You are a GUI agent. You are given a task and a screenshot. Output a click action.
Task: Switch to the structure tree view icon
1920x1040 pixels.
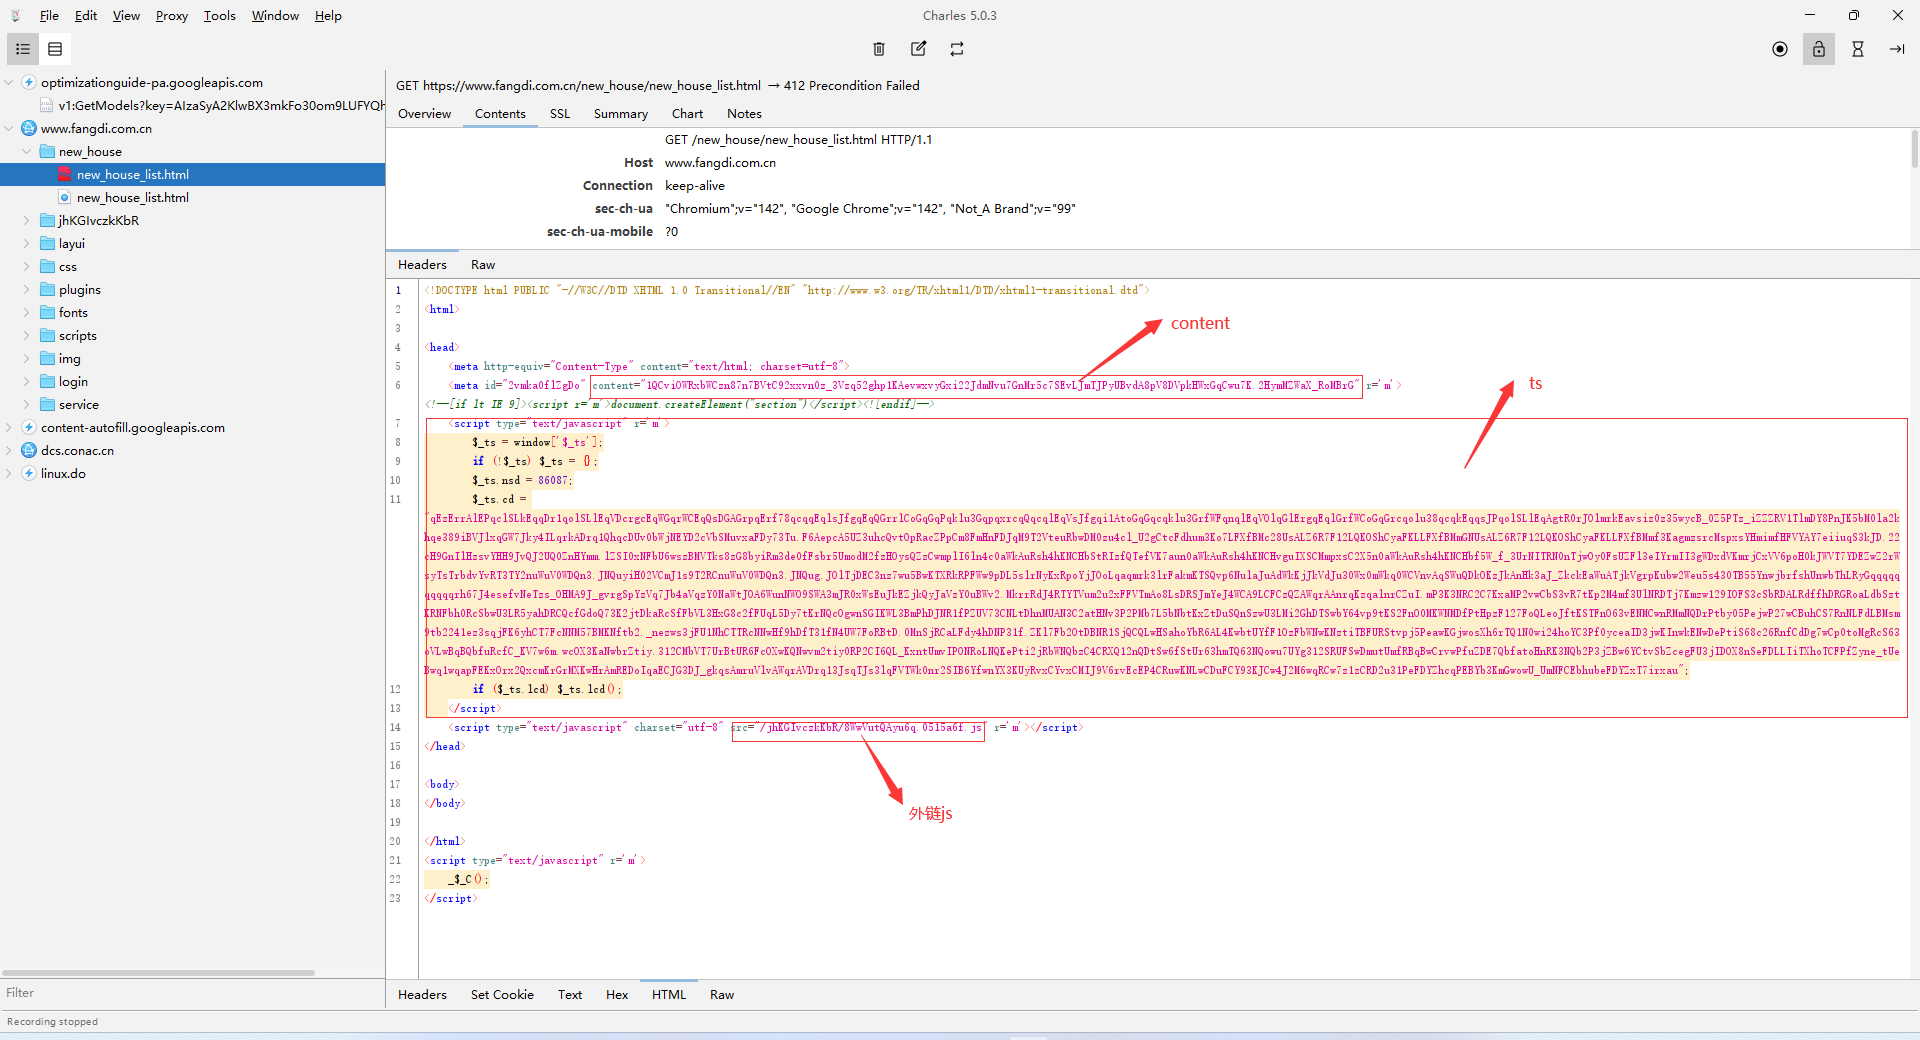pos(23,49)
